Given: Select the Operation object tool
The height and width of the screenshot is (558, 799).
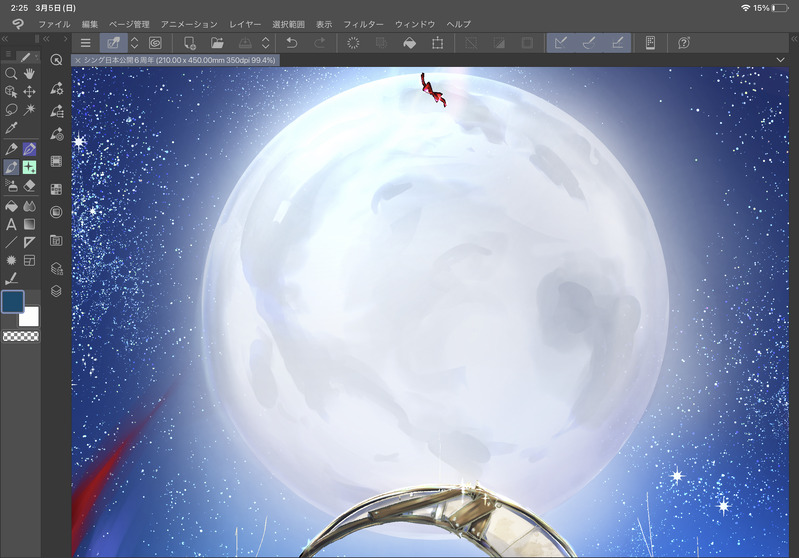Looking at the screenshot, I should (x=11, y=92).
